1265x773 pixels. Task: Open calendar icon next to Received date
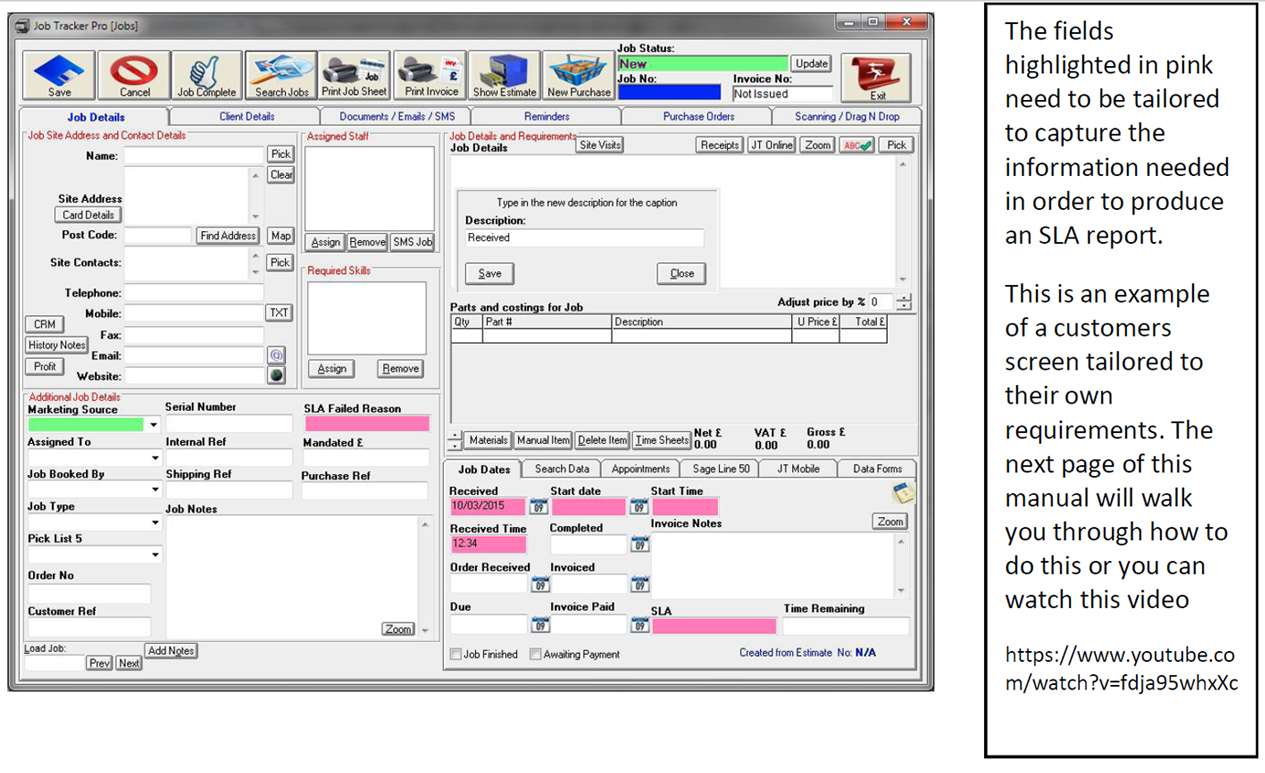(x=539, y=506)
